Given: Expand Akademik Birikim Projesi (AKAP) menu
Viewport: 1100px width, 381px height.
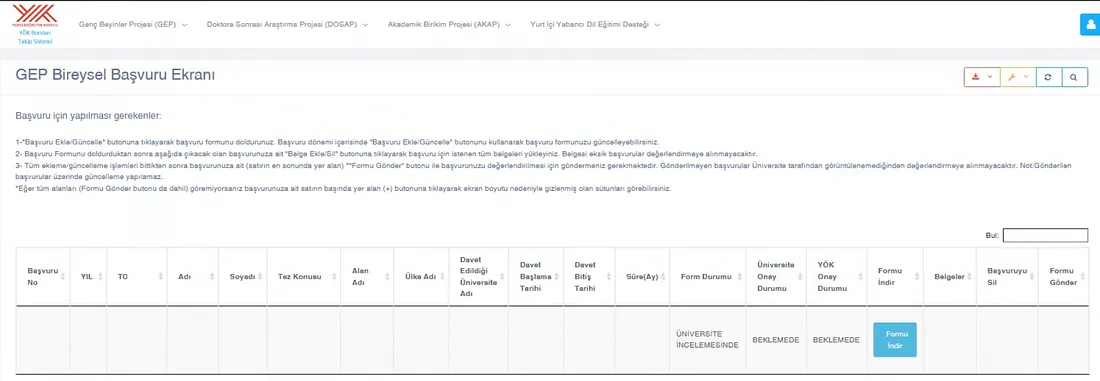Looking at the screenshot, I should (450, 25).
